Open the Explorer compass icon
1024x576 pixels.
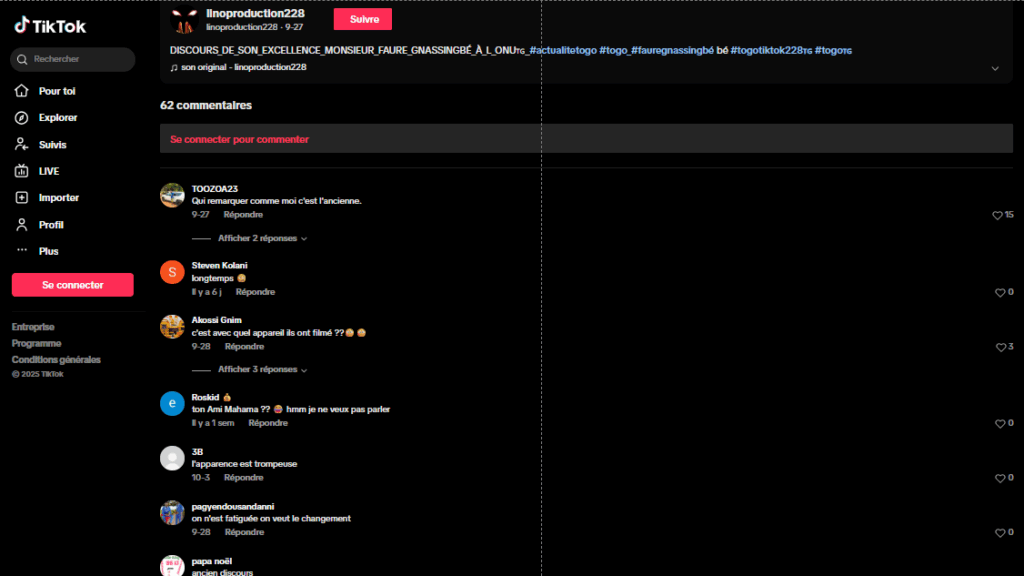point(21,118)
